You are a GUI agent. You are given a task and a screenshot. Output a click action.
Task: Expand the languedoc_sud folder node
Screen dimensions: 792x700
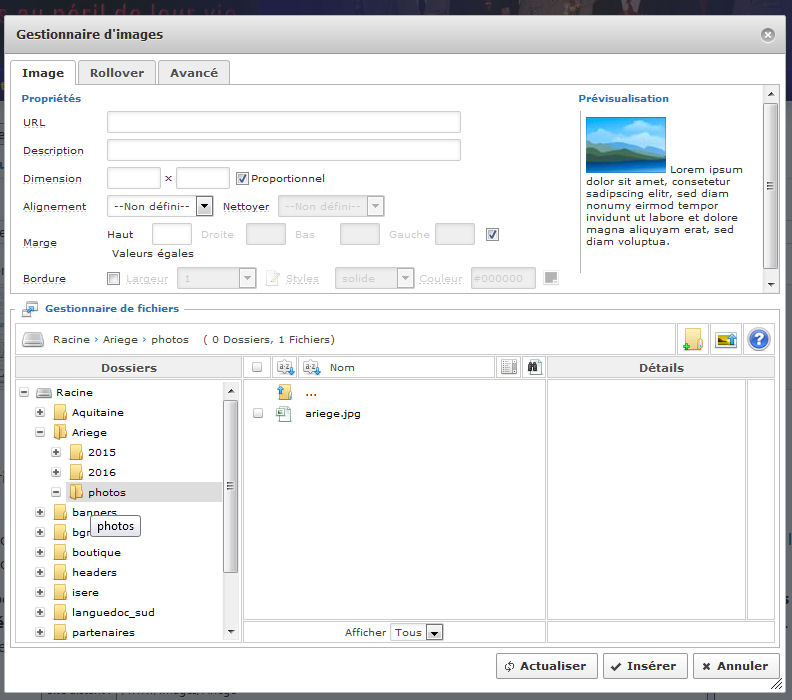[40, 612]
